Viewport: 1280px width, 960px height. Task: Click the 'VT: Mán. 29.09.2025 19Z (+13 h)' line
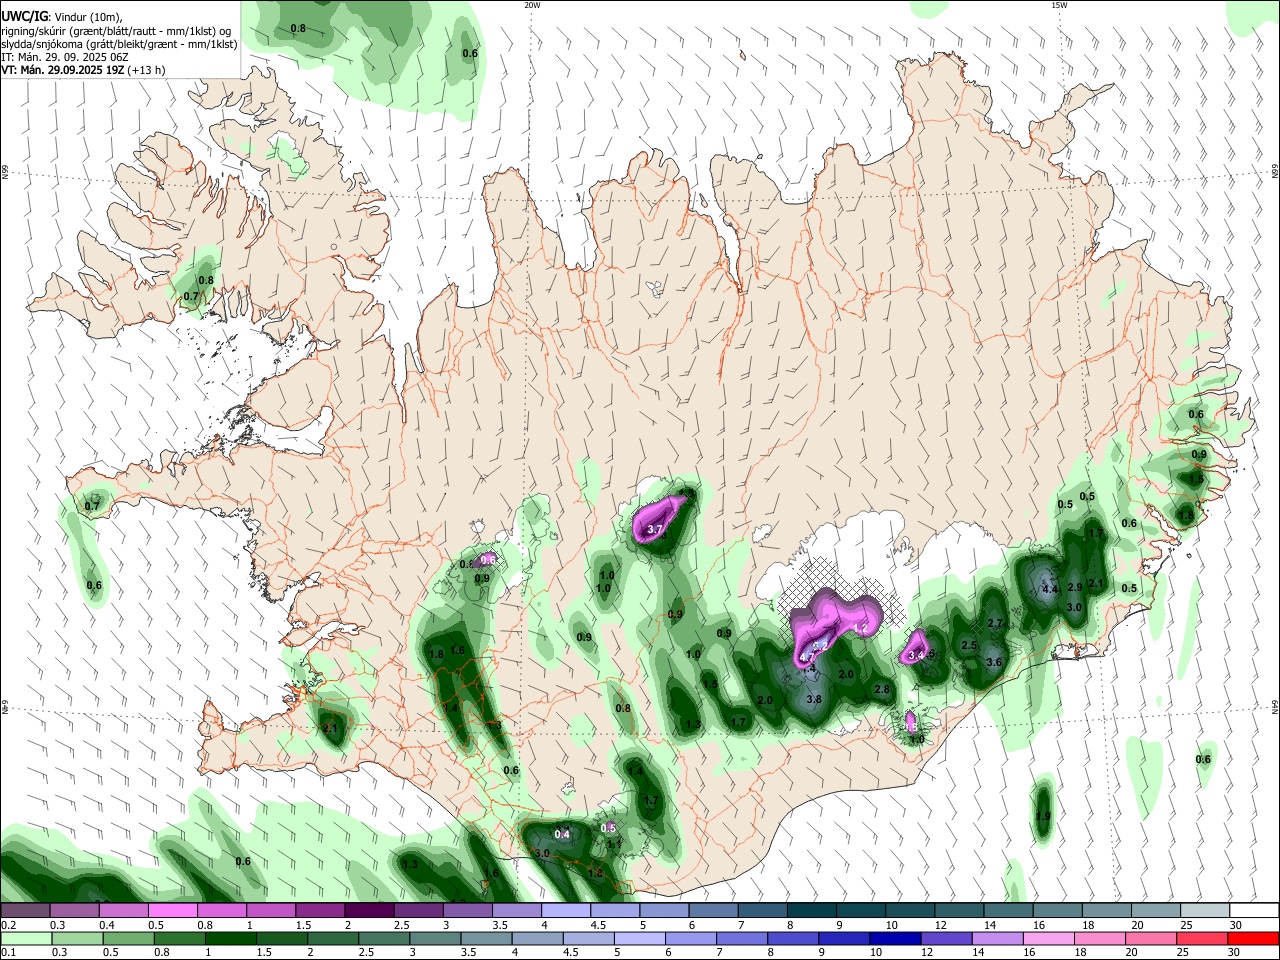[83, 70]
